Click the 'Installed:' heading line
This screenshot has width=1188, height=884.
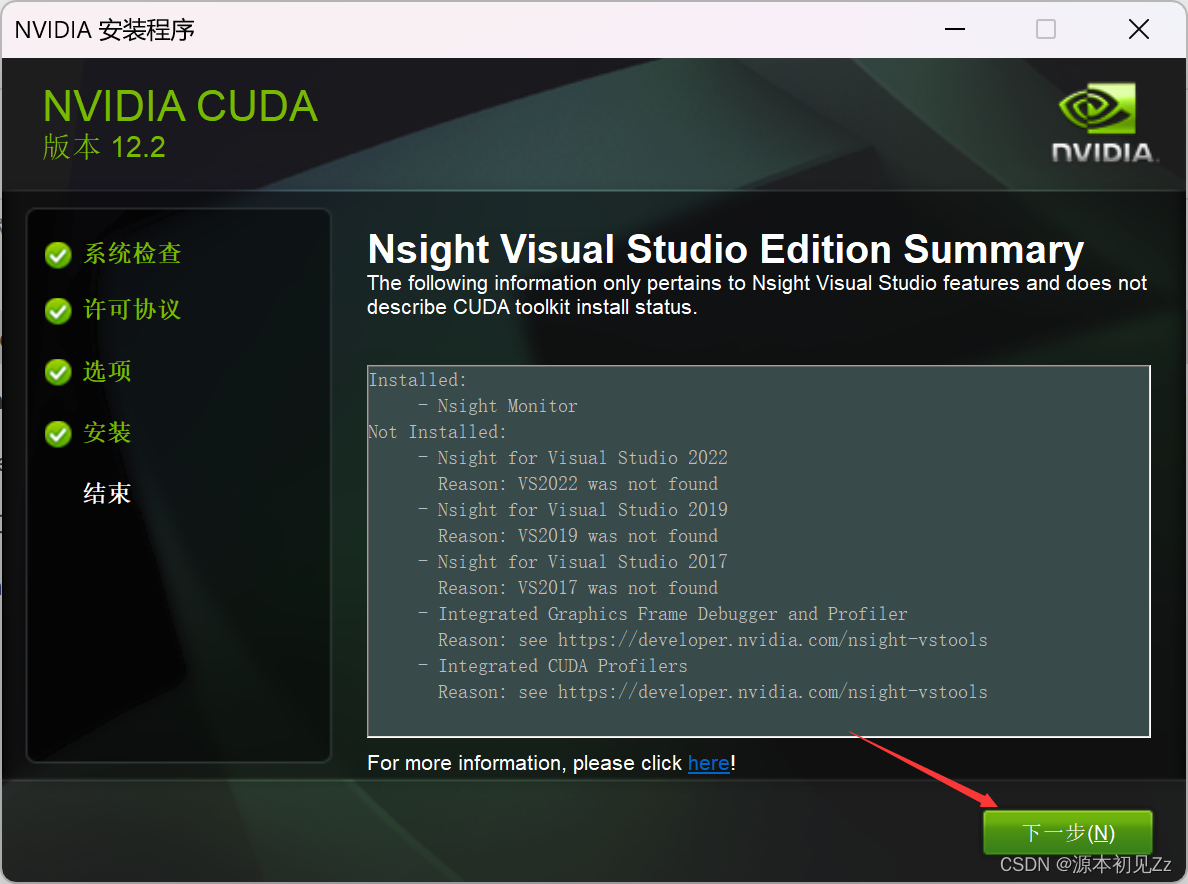(x=417, y=380)
